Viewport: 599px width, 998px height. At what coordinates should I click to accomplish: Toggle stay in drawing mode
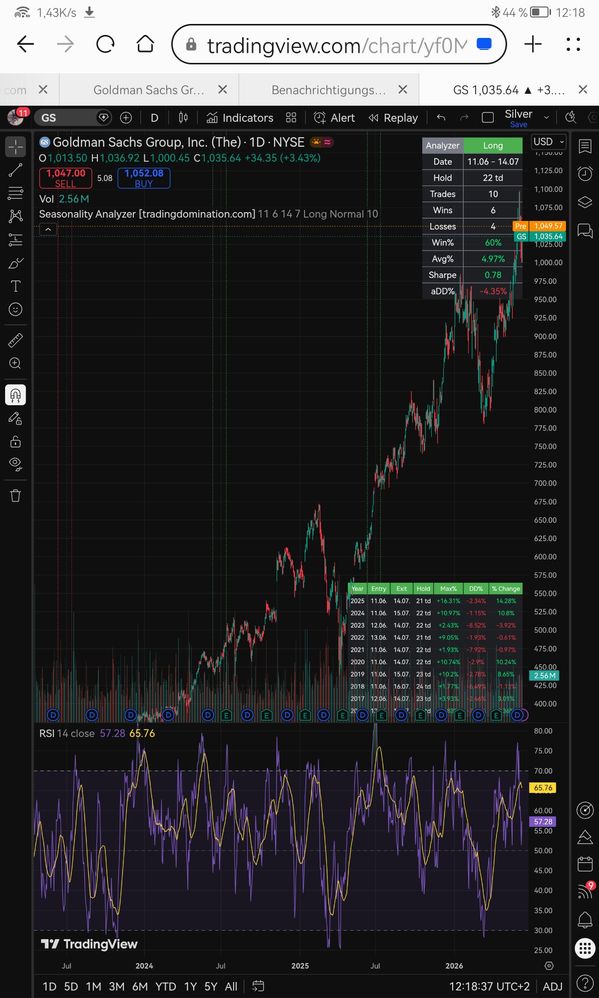(15, 418)
